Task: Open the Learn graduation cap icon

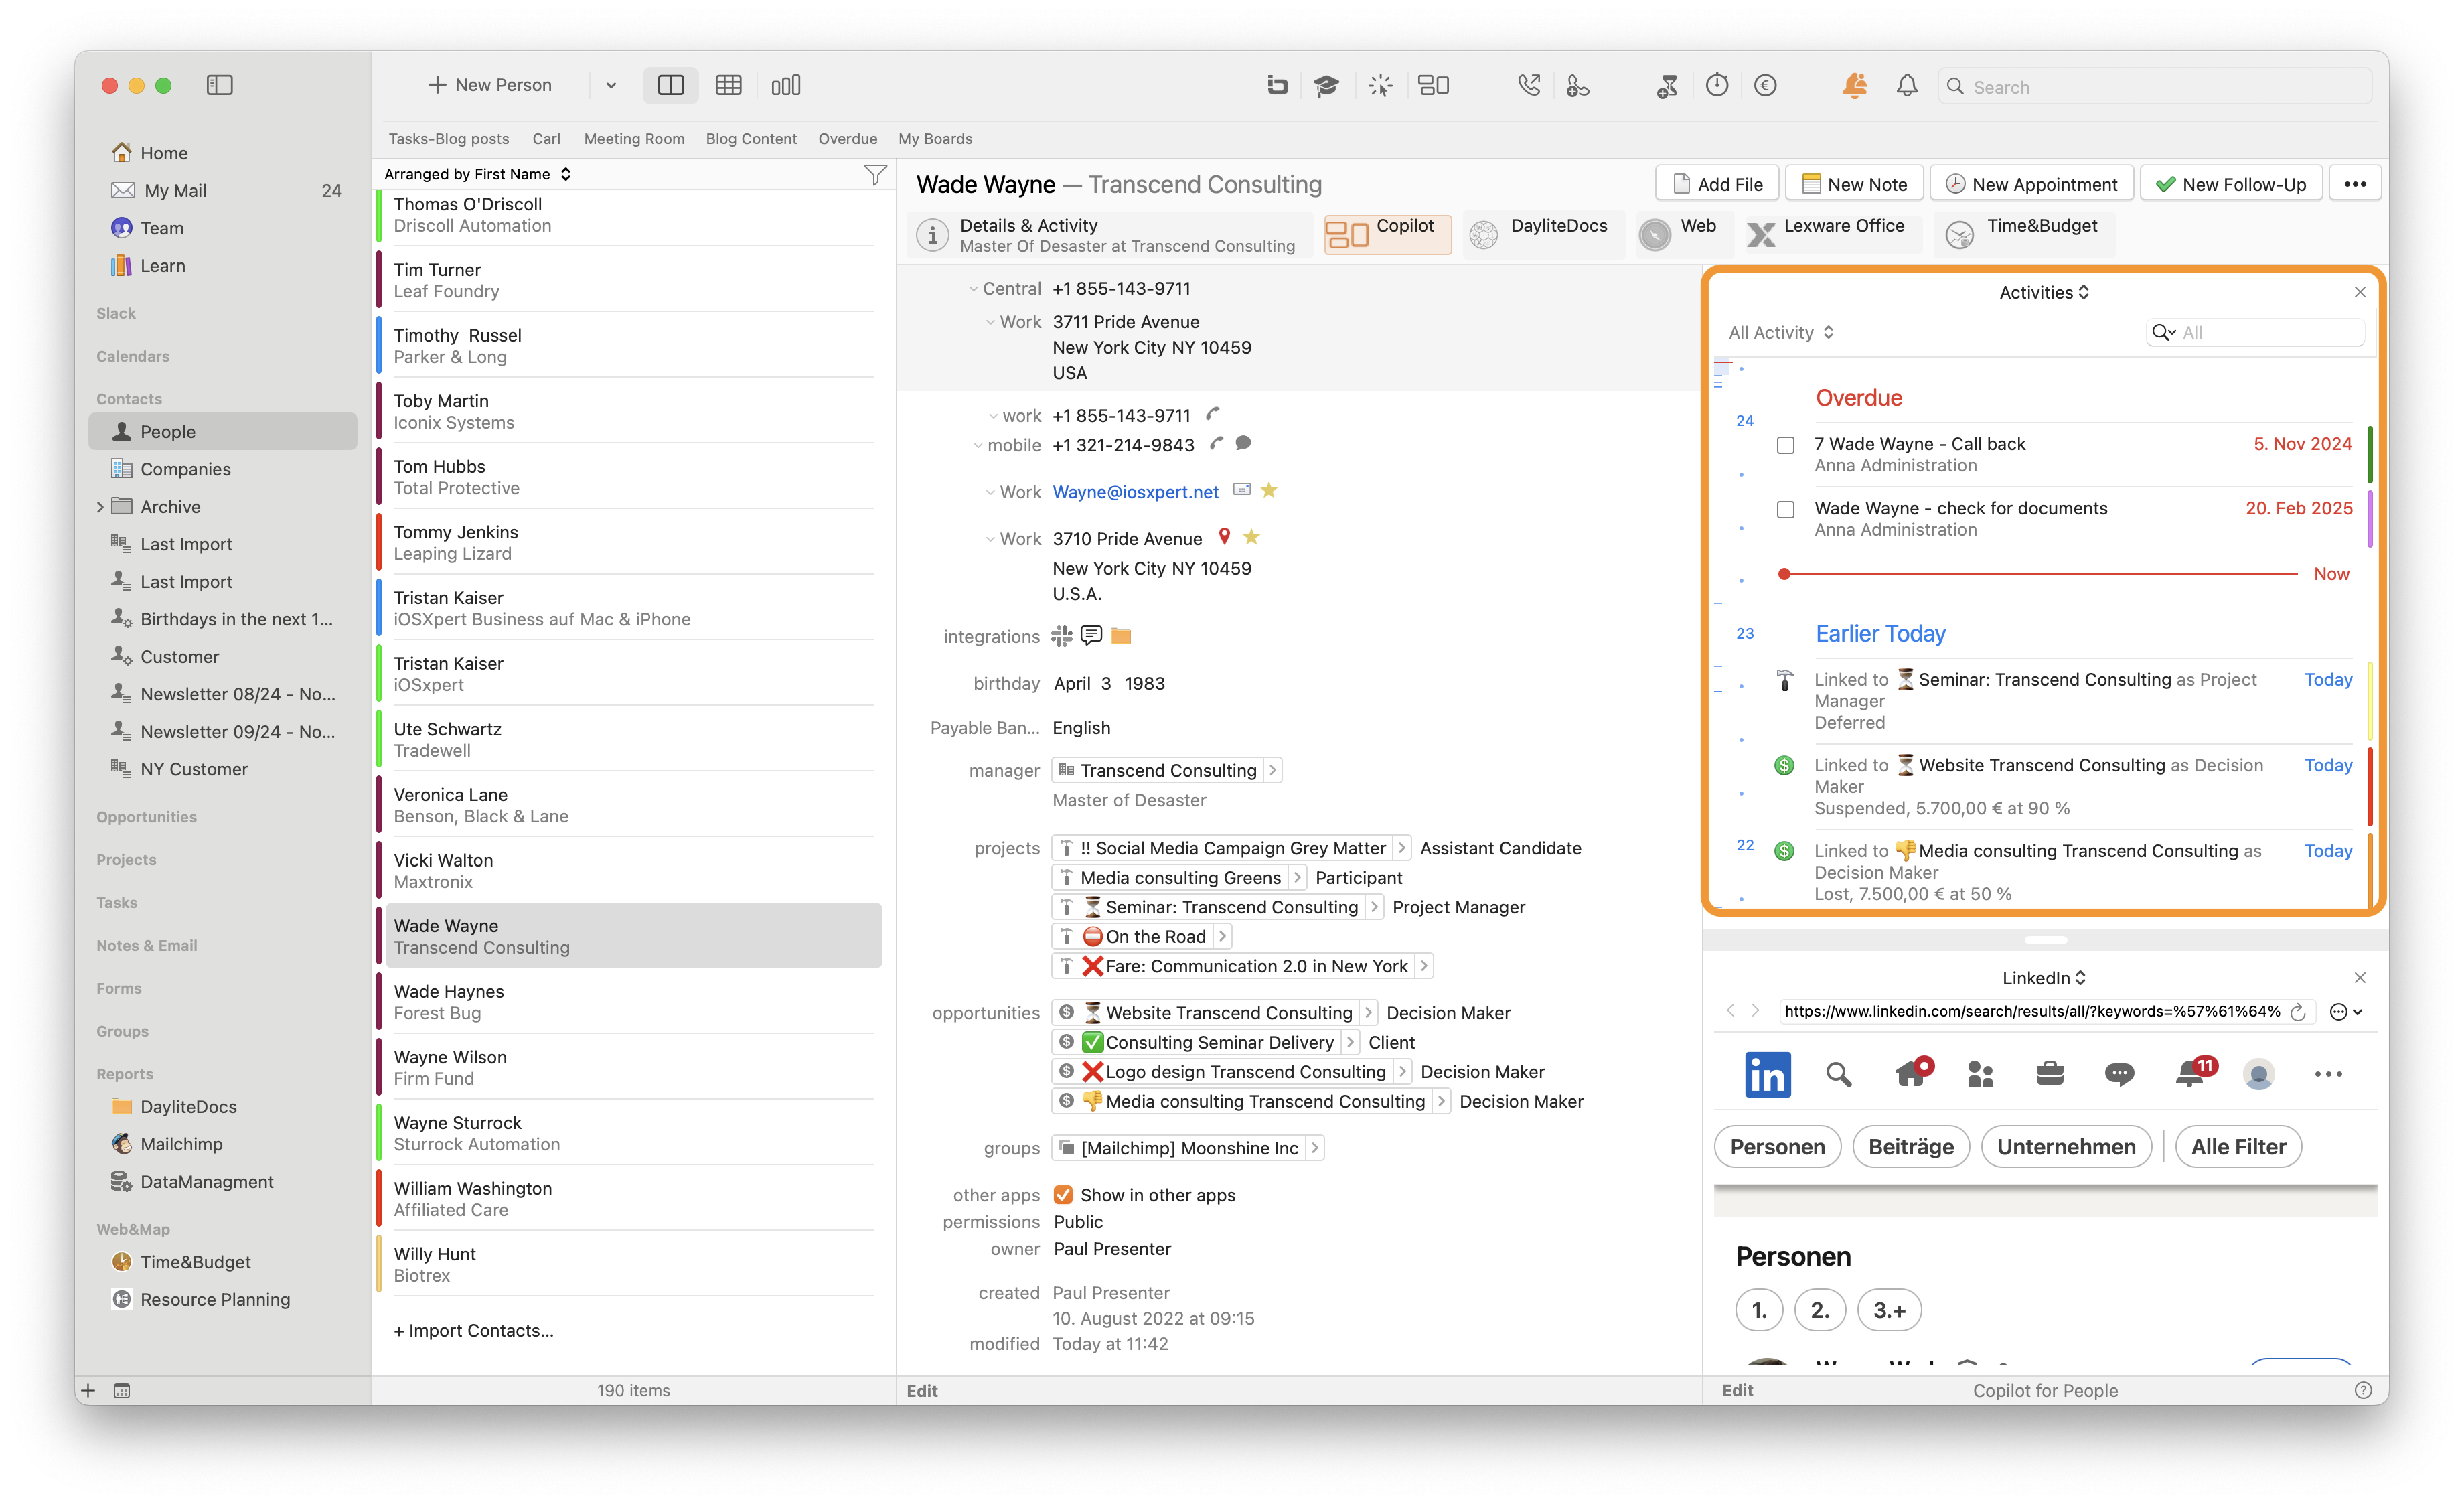Action: [1326, 86]
